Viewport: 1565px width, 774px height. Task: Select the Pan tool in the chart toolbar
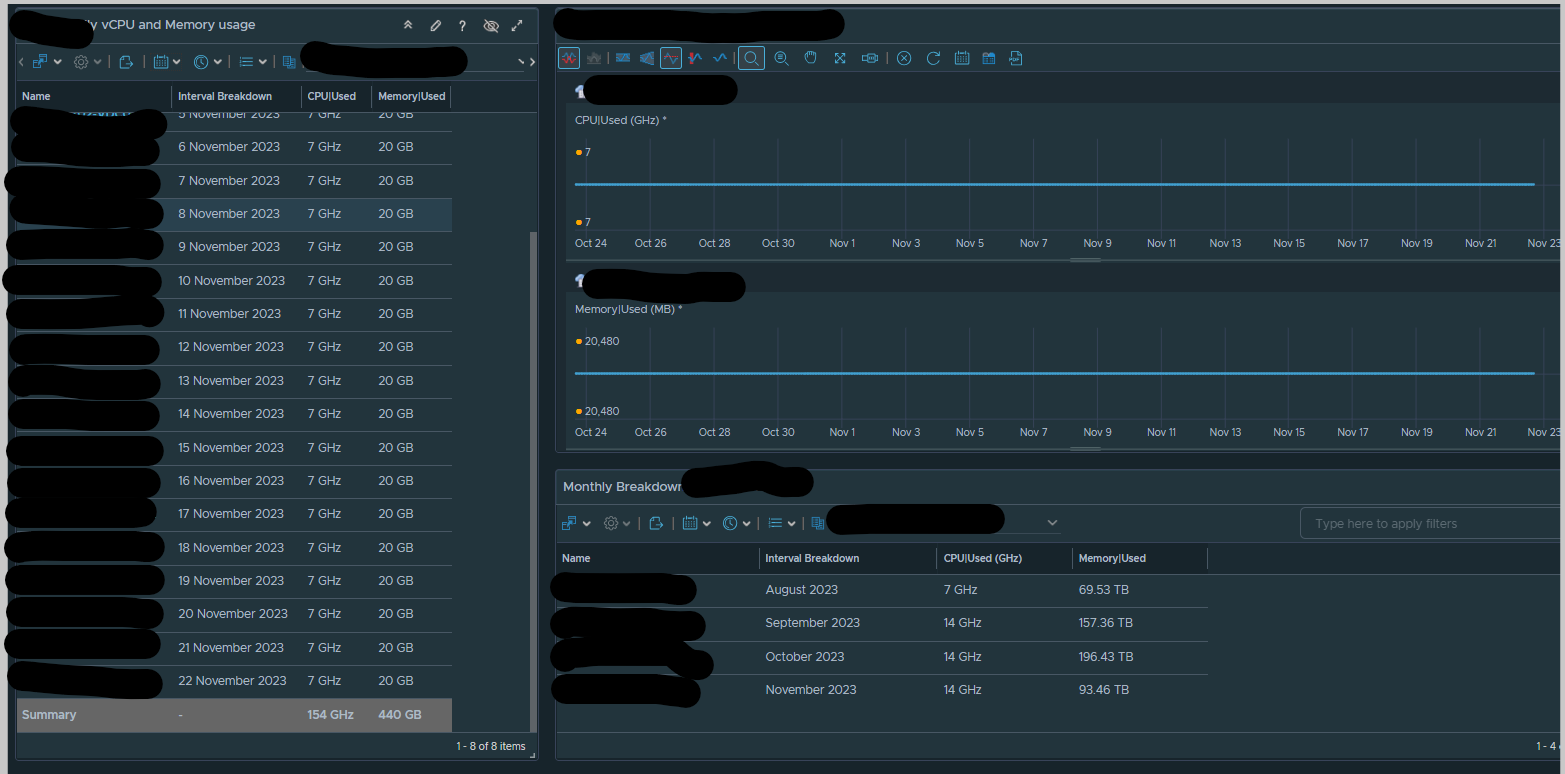(810, 58)
